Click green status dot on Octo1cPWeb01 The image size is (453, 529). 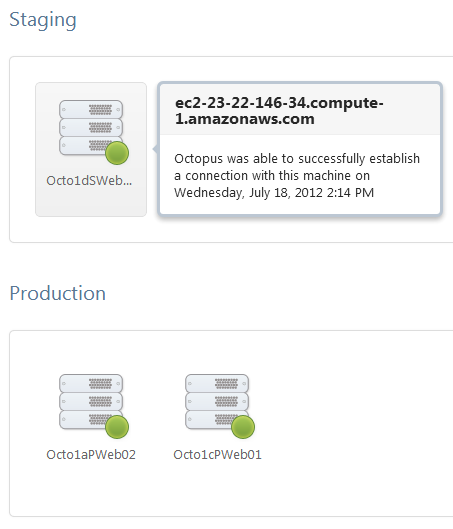click(x=243, y=427)
